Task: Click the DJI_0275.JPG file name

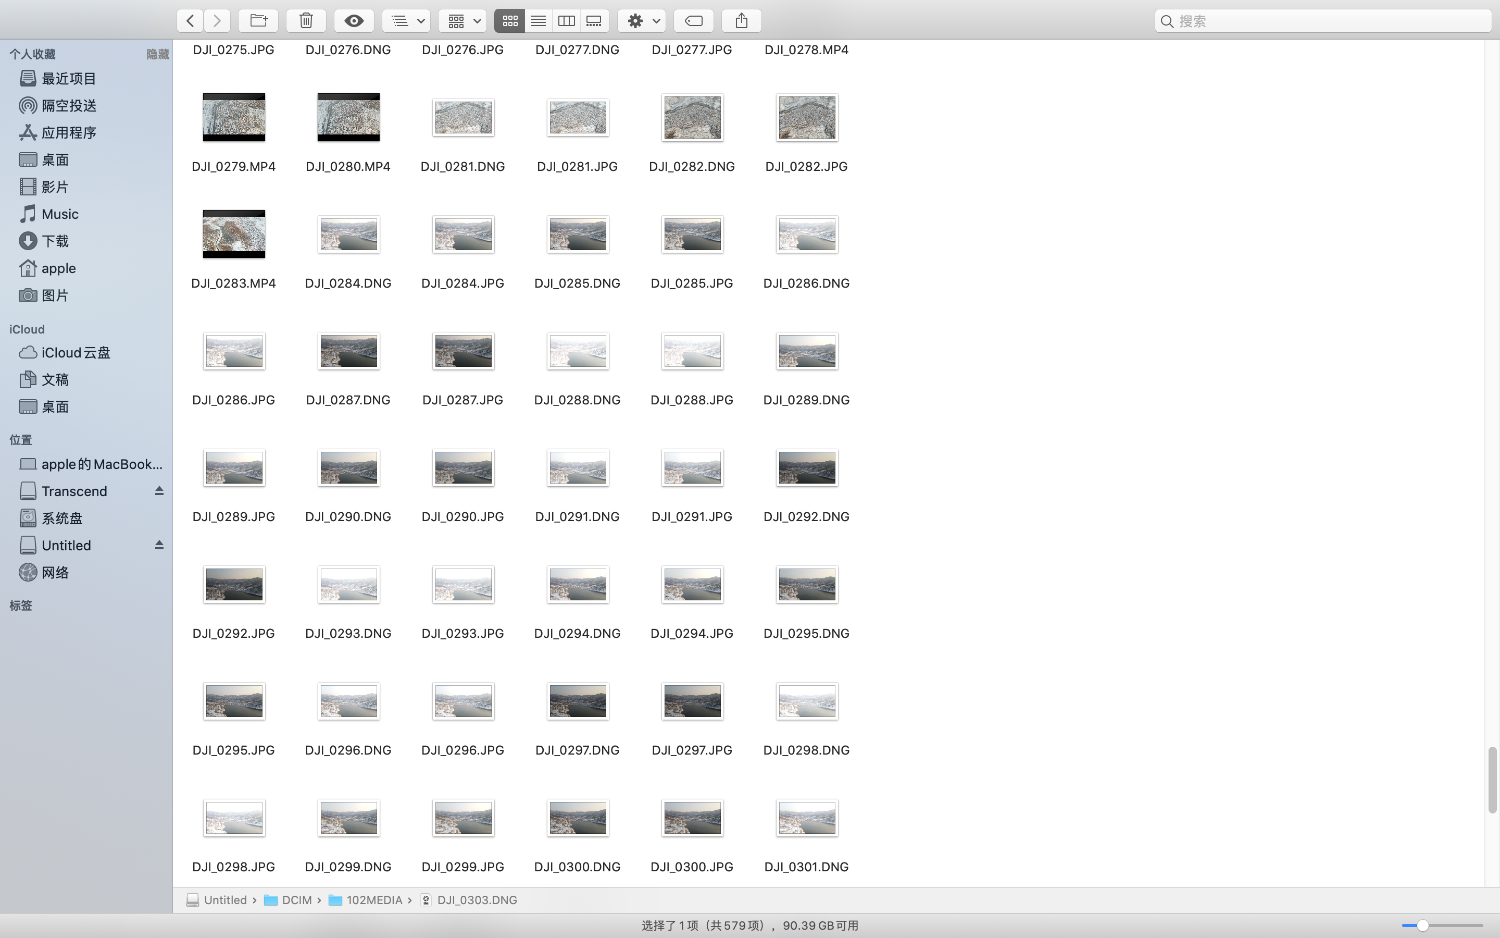Action: point(234,49)
